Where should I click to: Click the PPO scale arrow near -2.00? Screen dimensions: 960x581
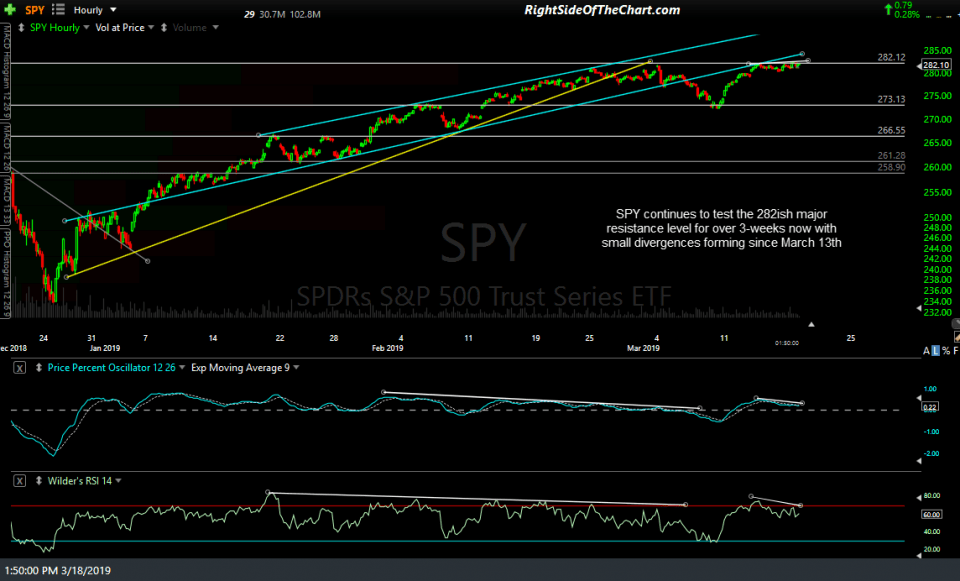[x=918, y=461]
